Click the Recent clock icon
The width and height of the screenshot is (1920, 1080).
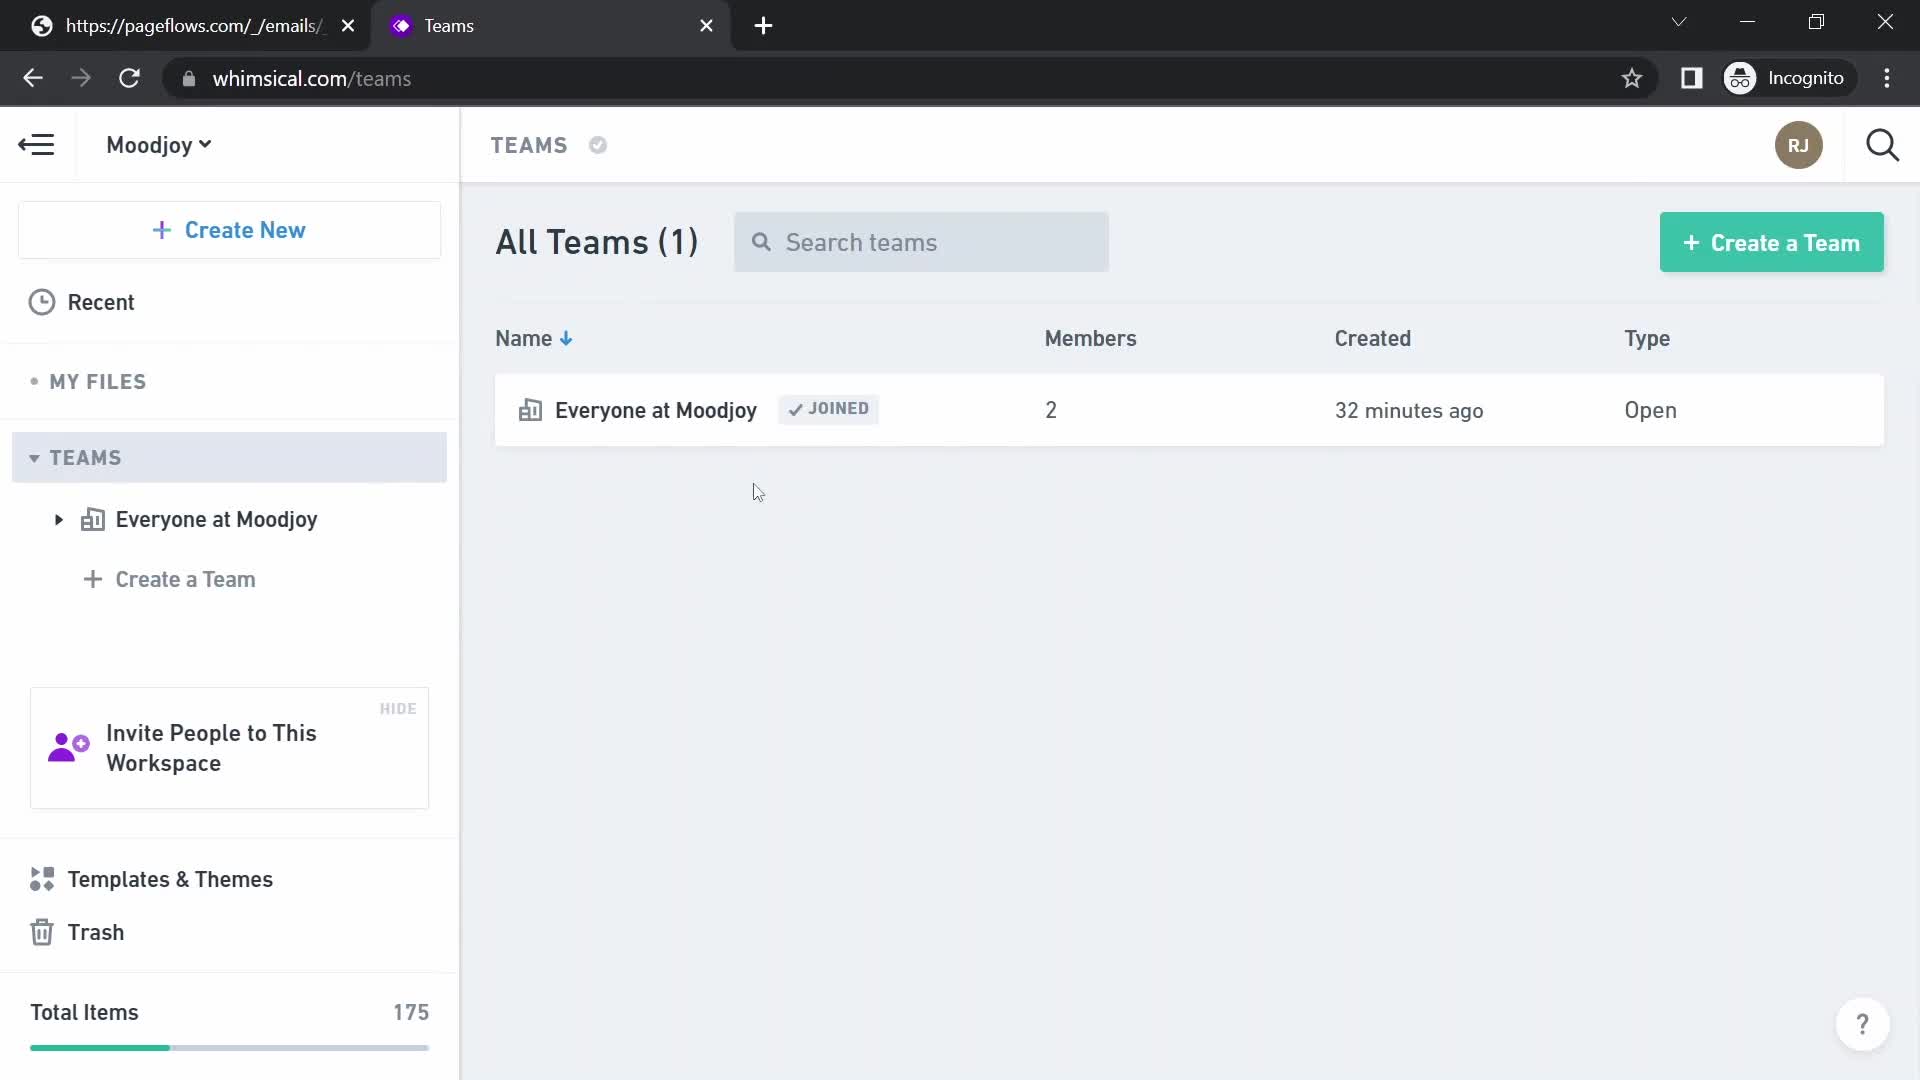click(42, 302)
